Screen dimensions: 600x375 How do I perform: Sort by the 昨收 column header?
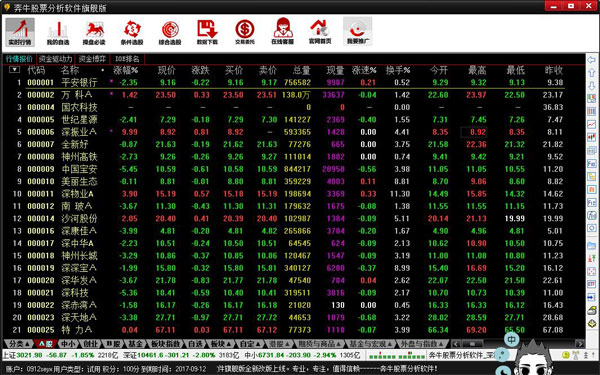pos(554,70)
